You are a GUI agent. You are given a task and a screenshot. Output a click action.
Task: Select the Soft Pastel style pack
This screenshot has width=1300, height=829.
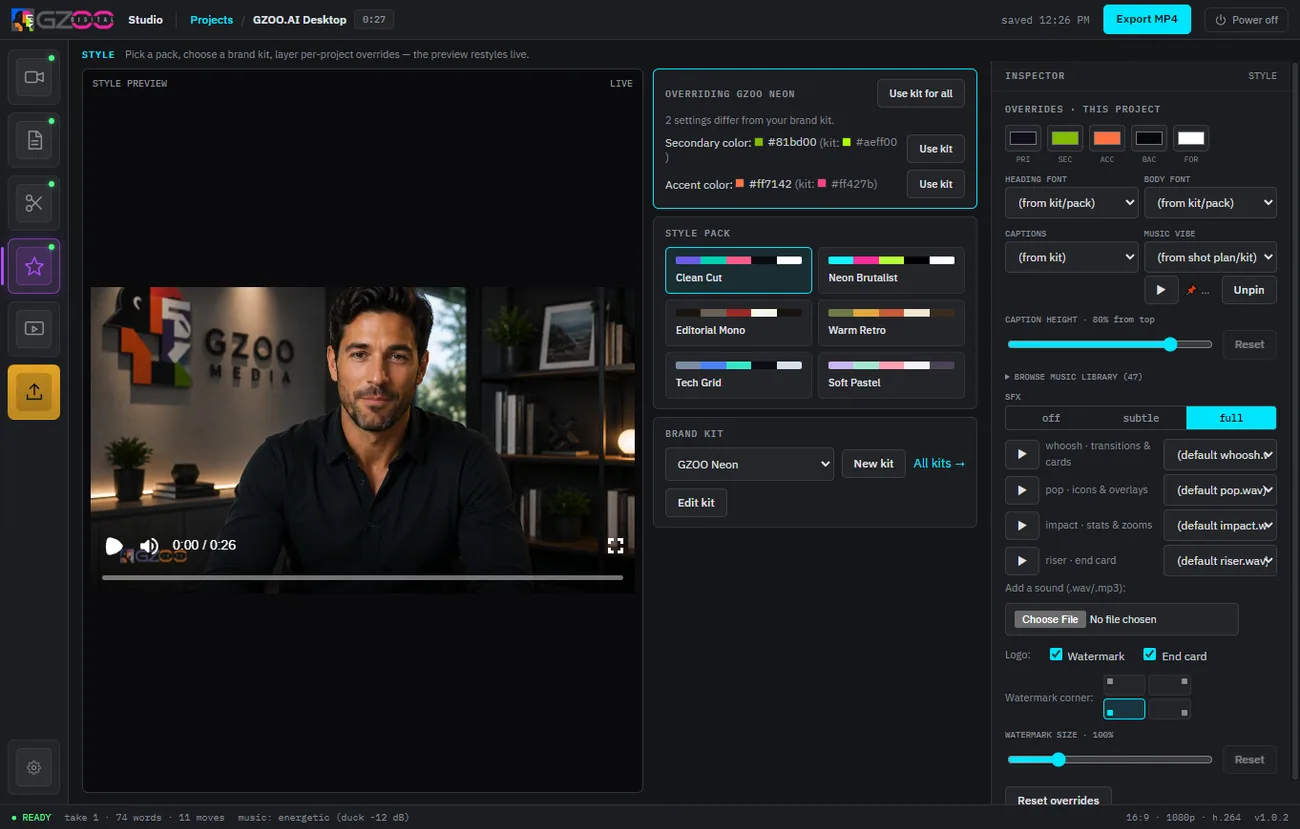point(891,375)
